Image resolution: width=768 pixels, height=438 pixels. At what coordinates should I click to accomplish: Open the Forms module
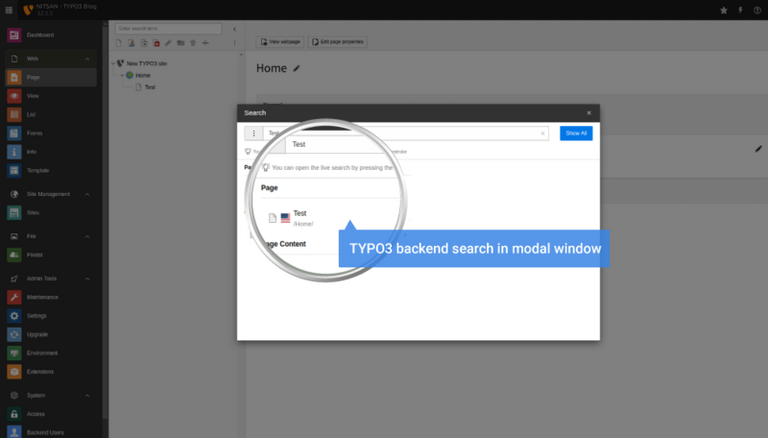[x=50, y=133]
